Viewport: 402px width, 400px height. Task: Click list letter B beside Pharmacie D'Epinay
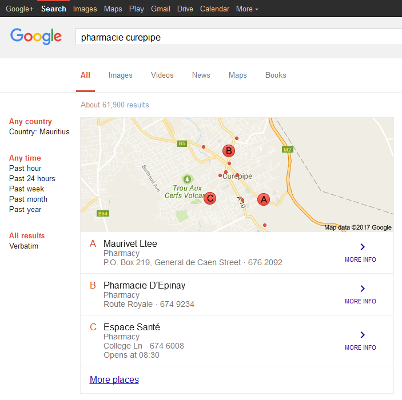(x=93, y=286)
